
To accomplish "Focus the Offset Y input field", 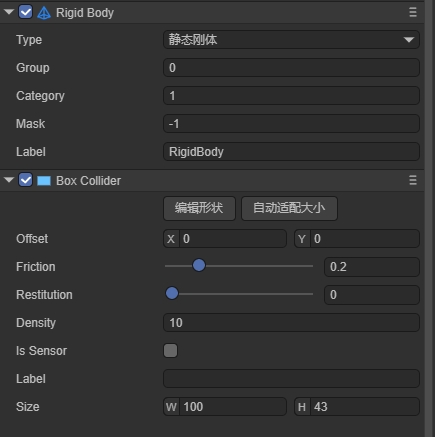I will [357, 238].
